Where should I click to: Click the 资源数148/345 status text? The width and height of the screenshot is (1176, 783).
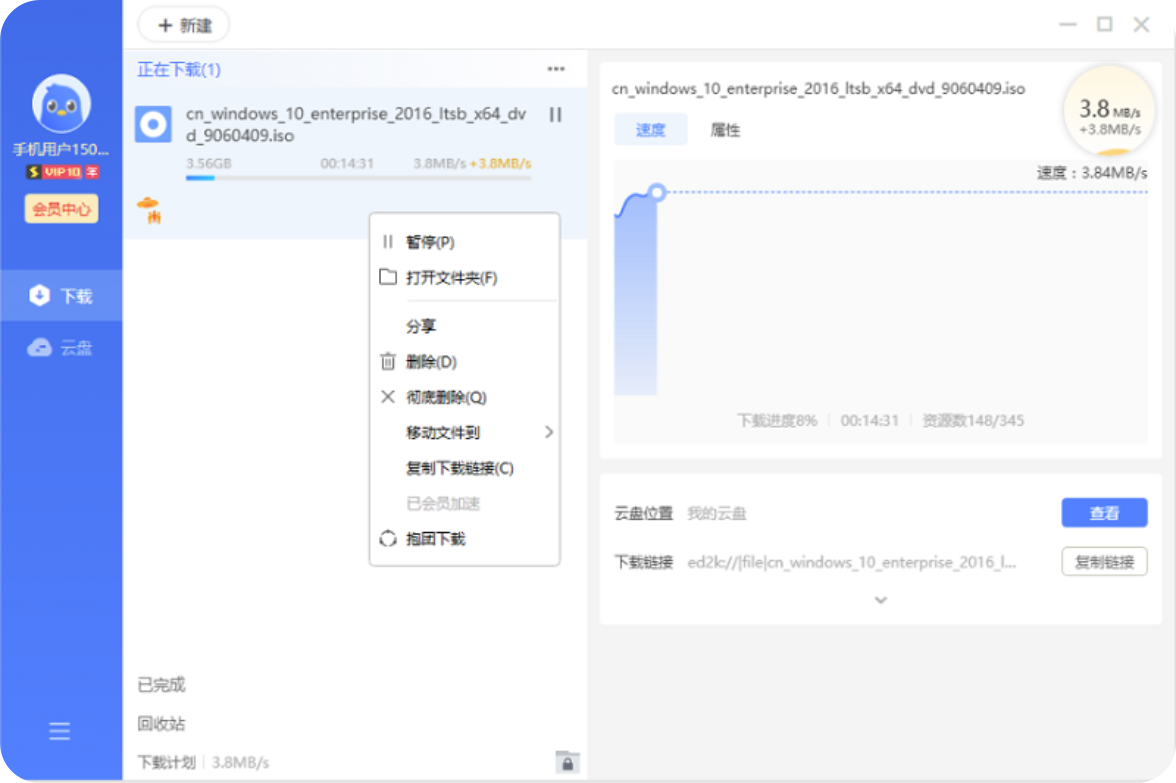973,420
